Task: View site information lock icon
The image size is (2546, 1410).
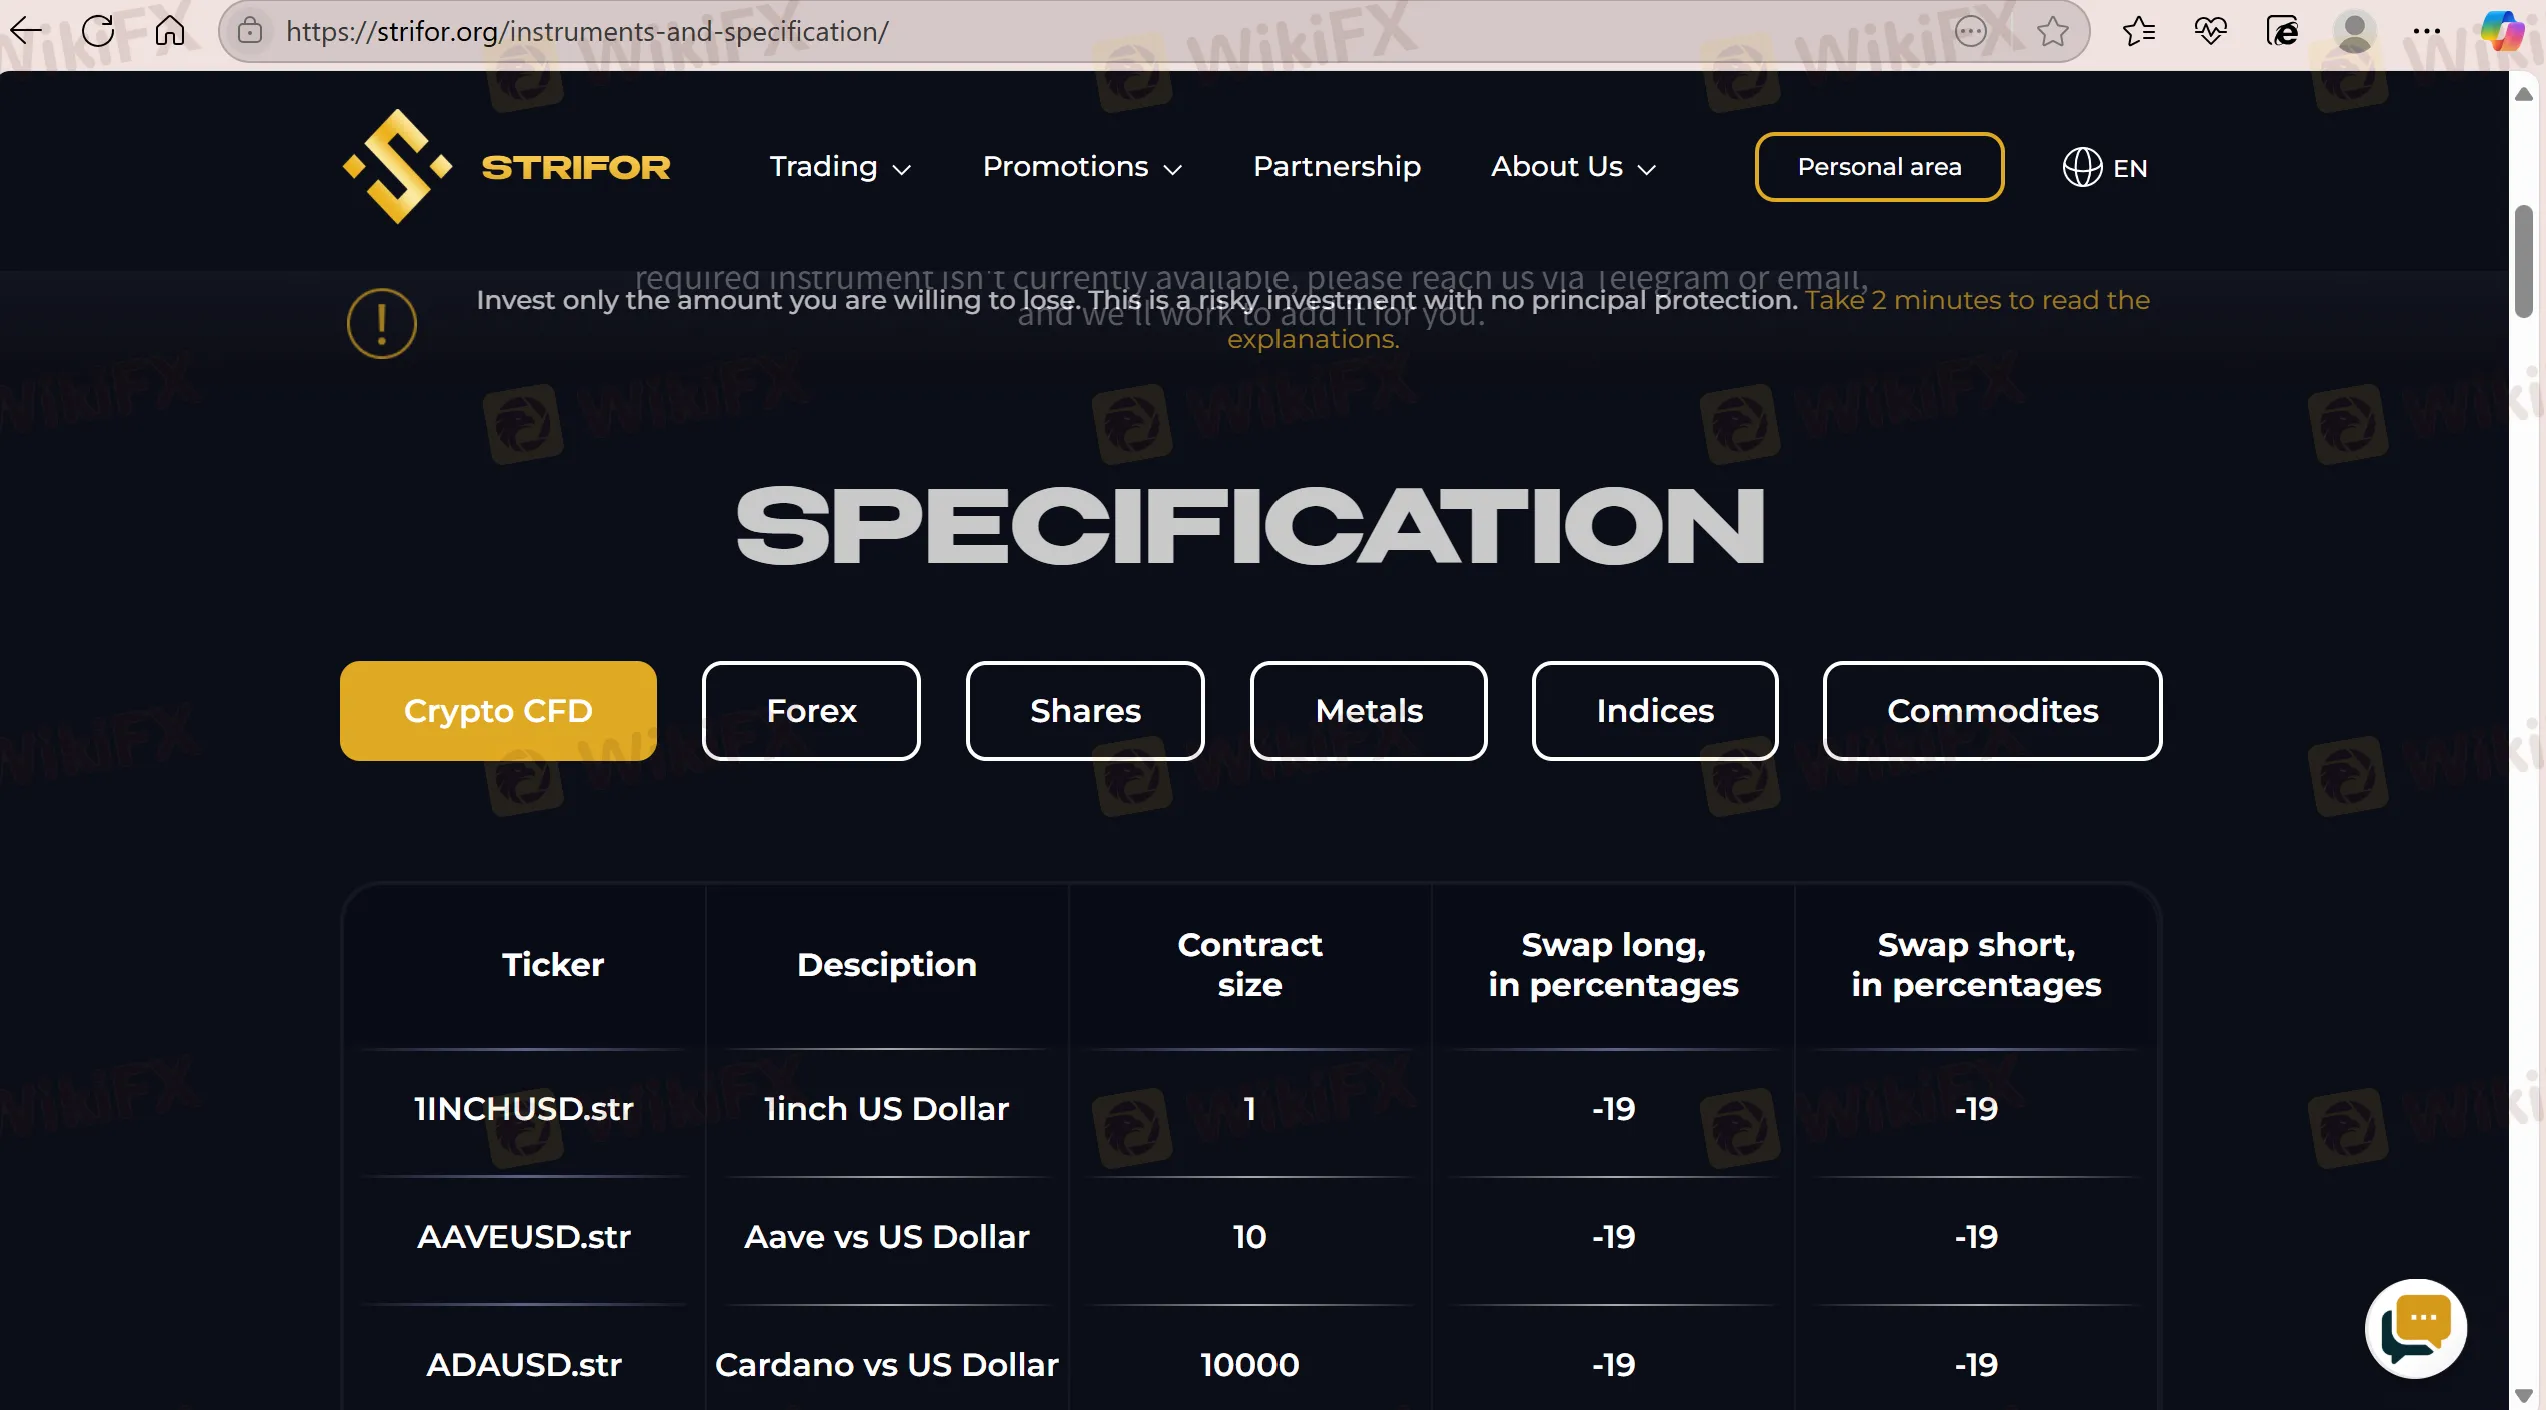Action: (250, 31)
